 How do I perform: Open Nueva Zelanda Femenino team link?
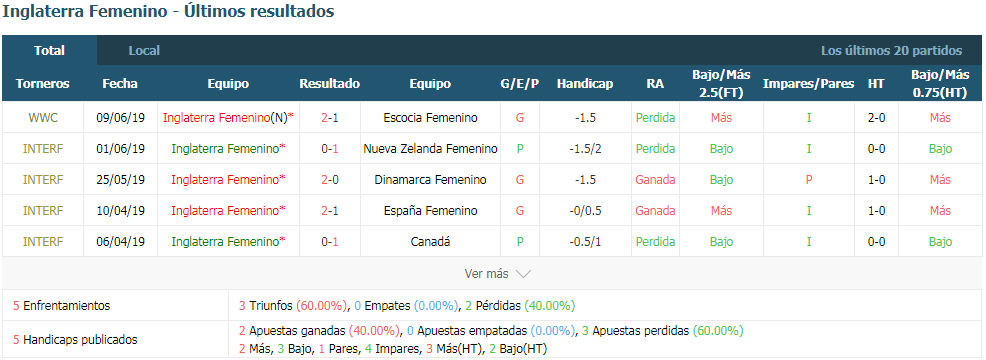point(430,149)
